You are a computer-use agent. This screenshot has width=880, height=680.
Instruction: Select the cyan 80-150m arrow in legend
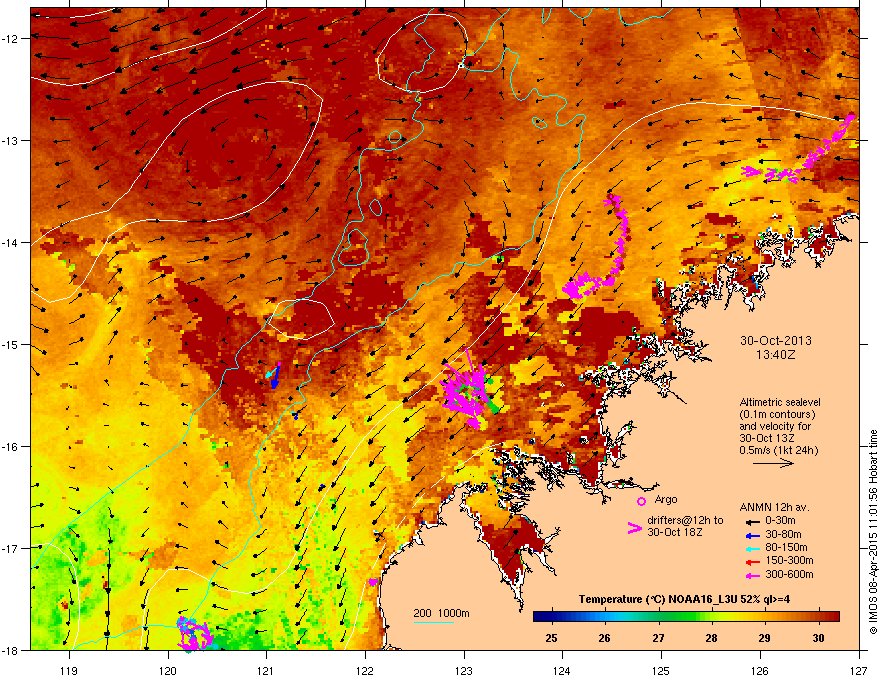[751, 548]
